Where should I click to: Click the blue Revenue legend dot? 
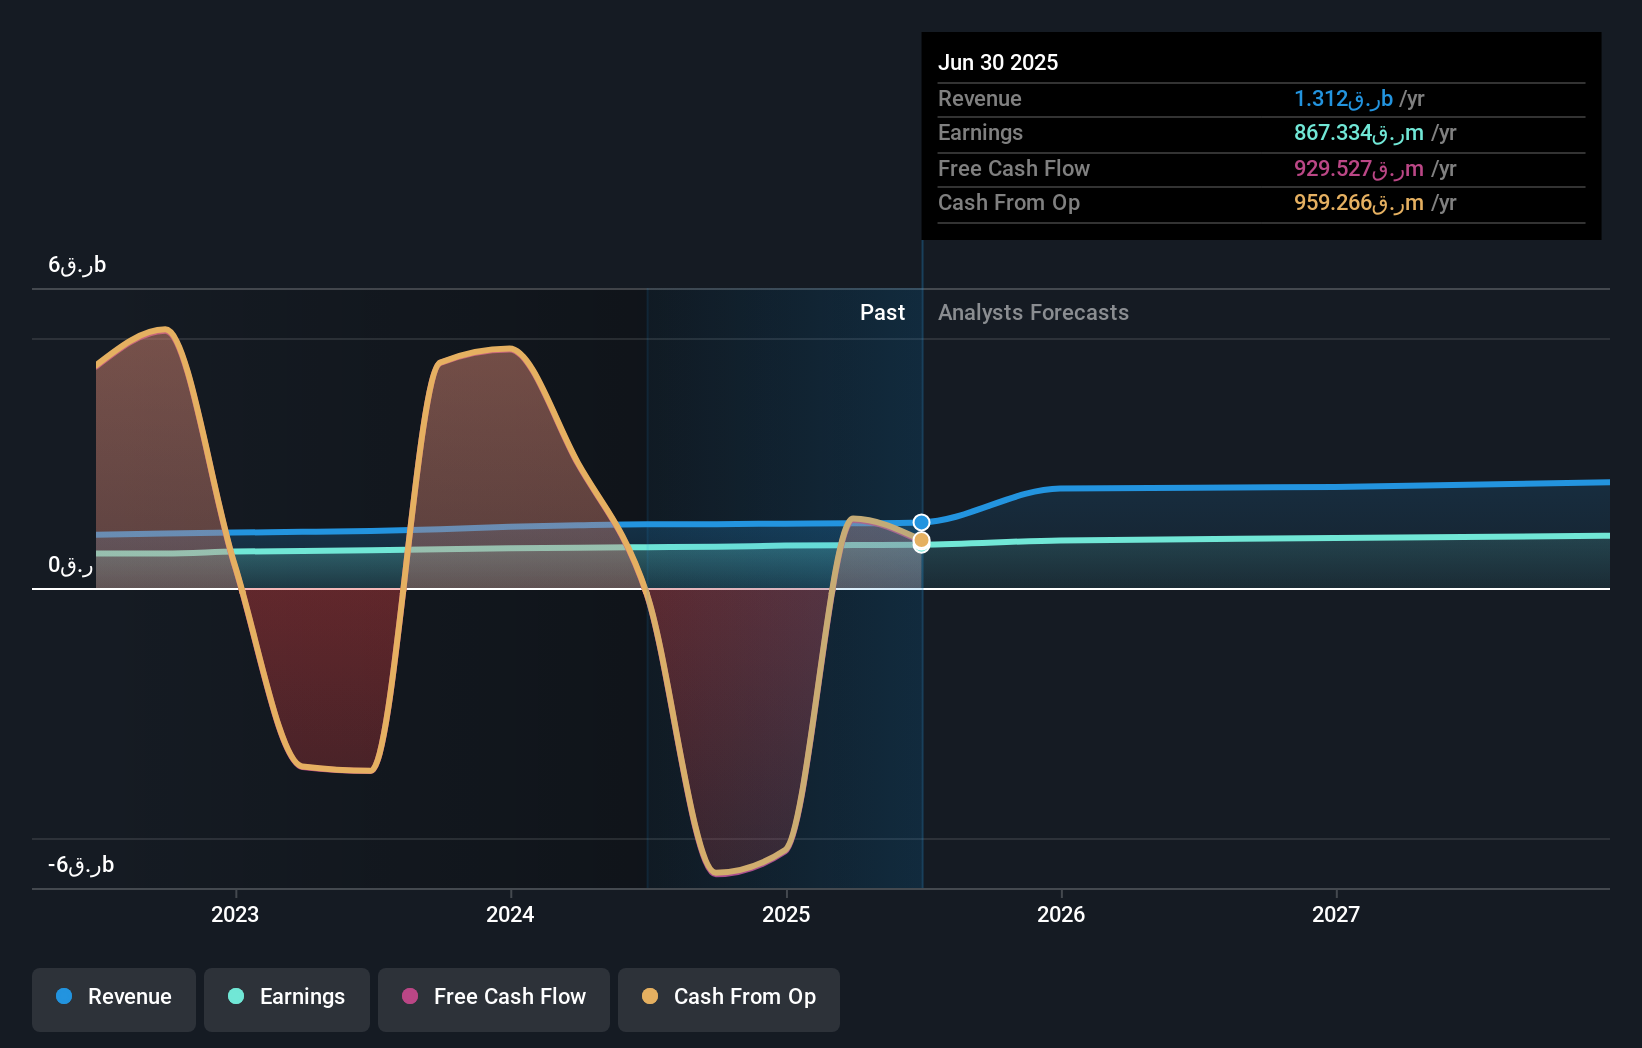point(64,996)
